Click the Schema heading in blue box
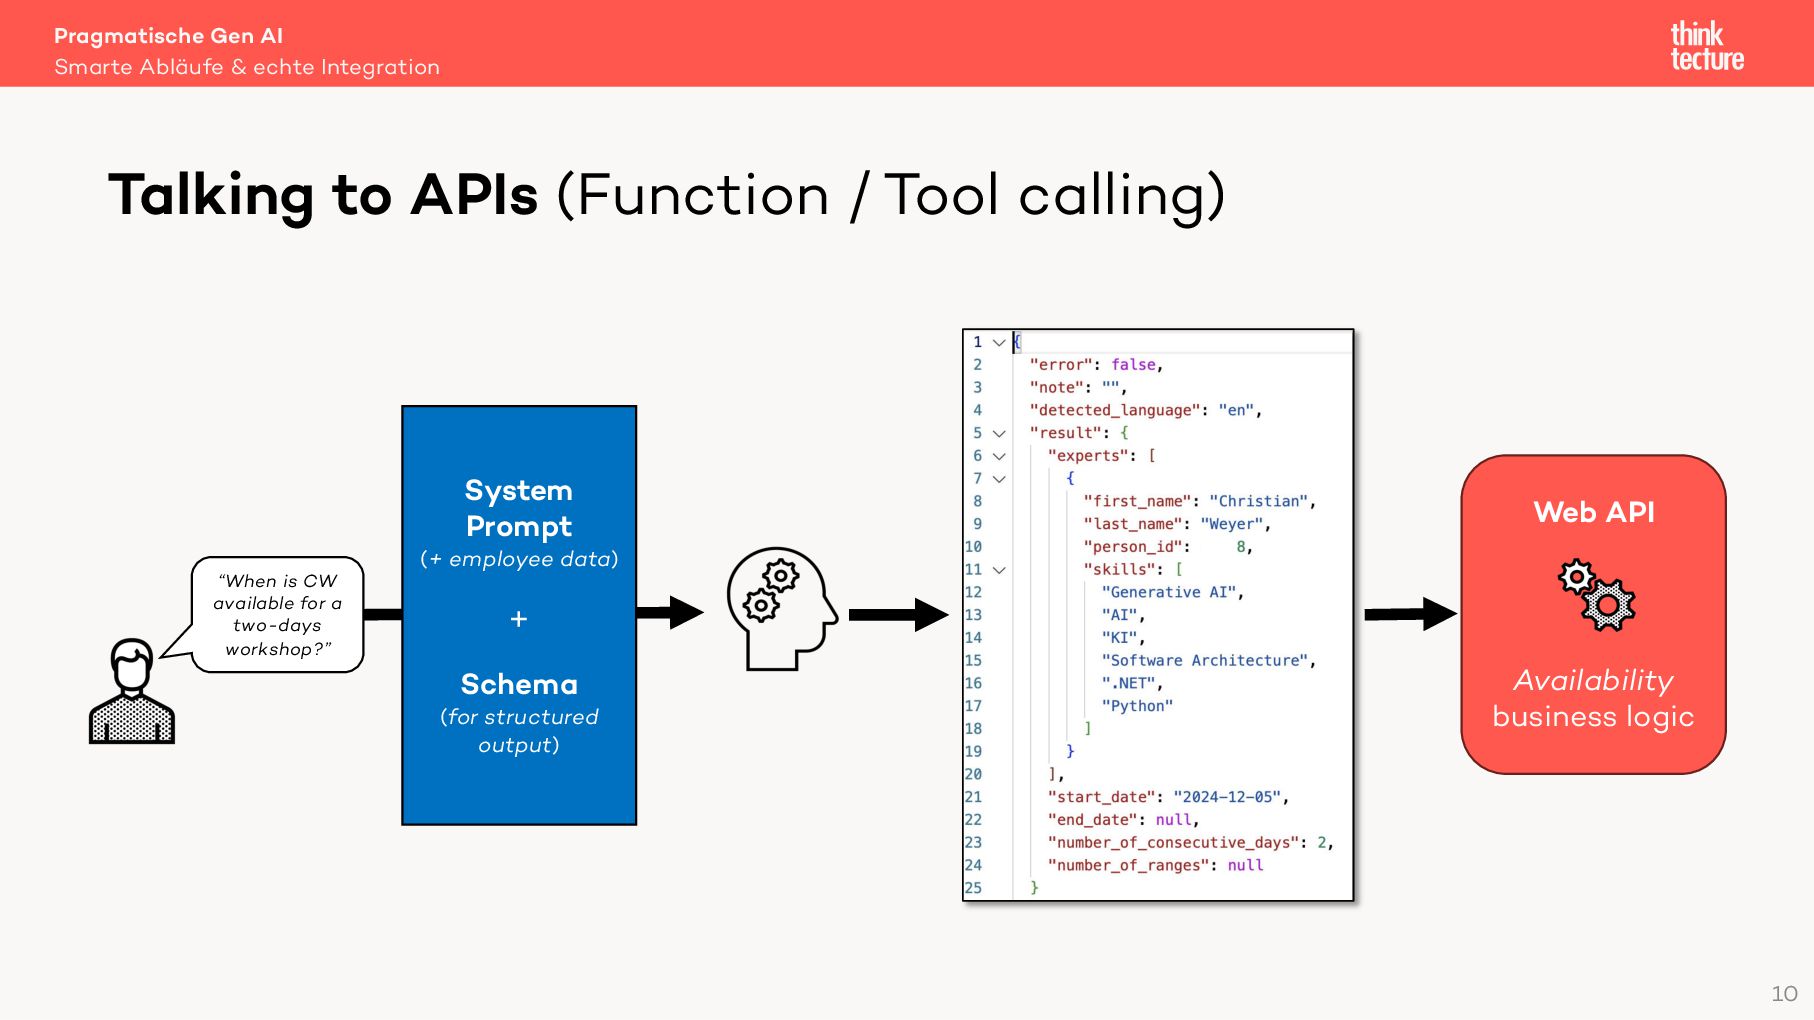This screenshot has width=1814, height=1020. click(519, 684)
